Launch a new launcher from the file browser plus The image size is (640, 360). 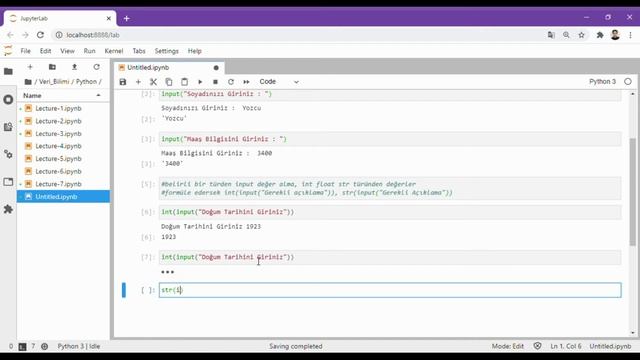coord(30,67)
